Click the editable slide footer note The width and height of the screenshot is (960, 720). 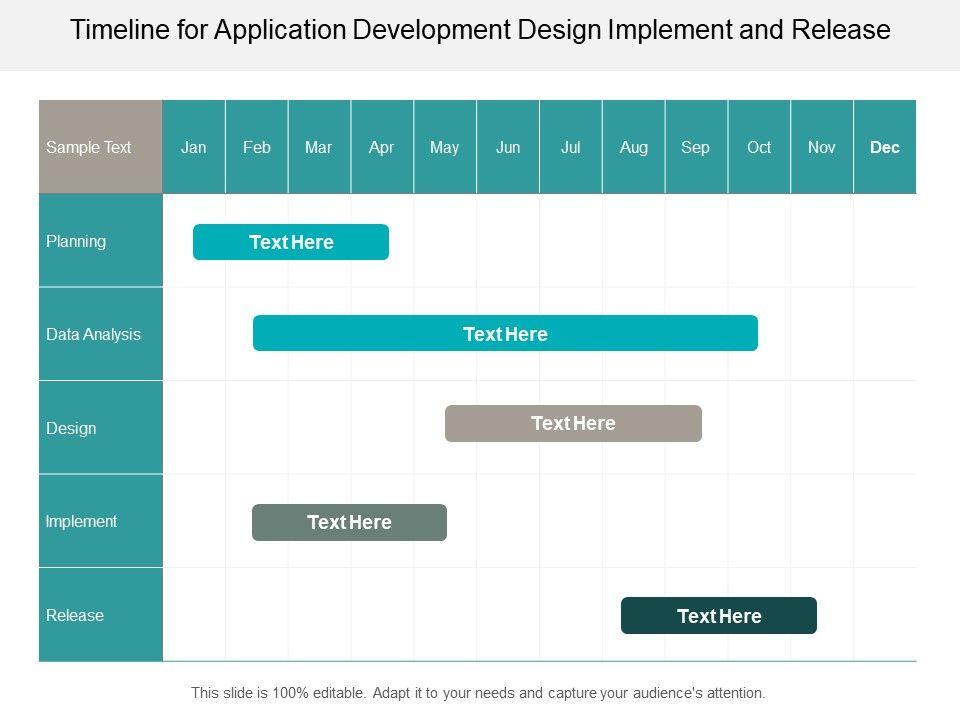(478, 692)
